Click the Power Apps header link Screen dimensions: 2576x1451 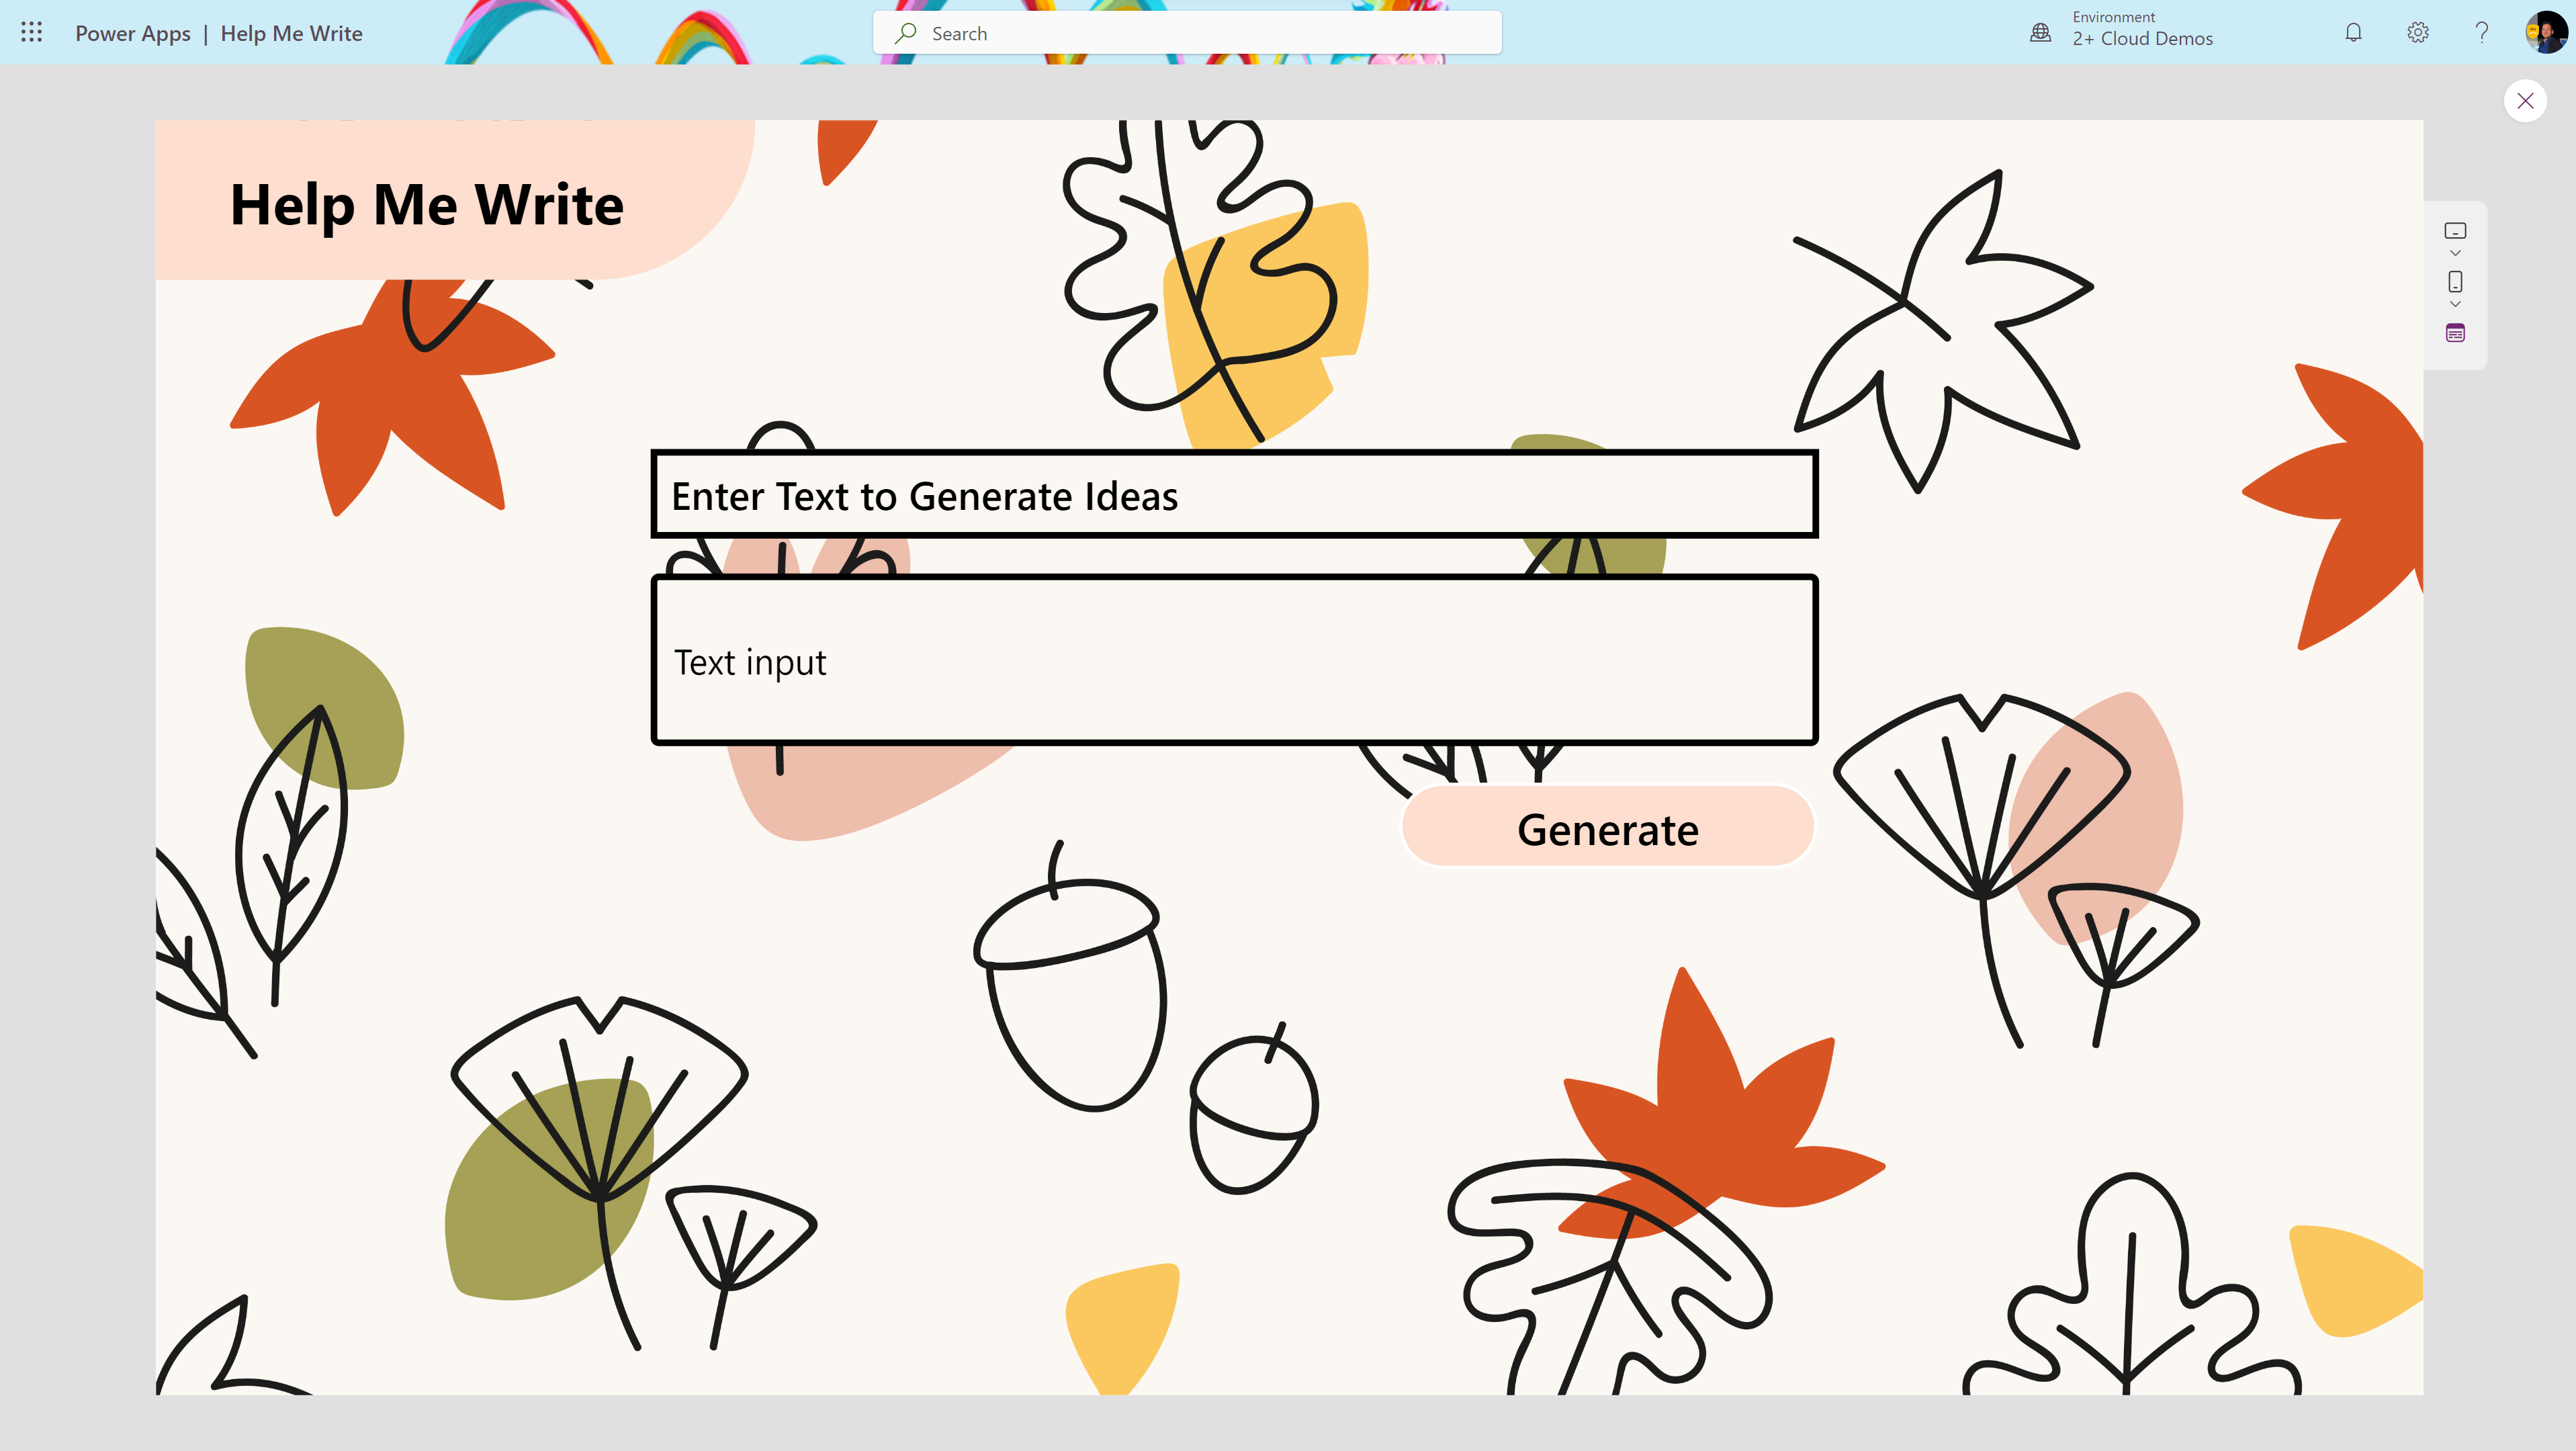coord(133,33)
